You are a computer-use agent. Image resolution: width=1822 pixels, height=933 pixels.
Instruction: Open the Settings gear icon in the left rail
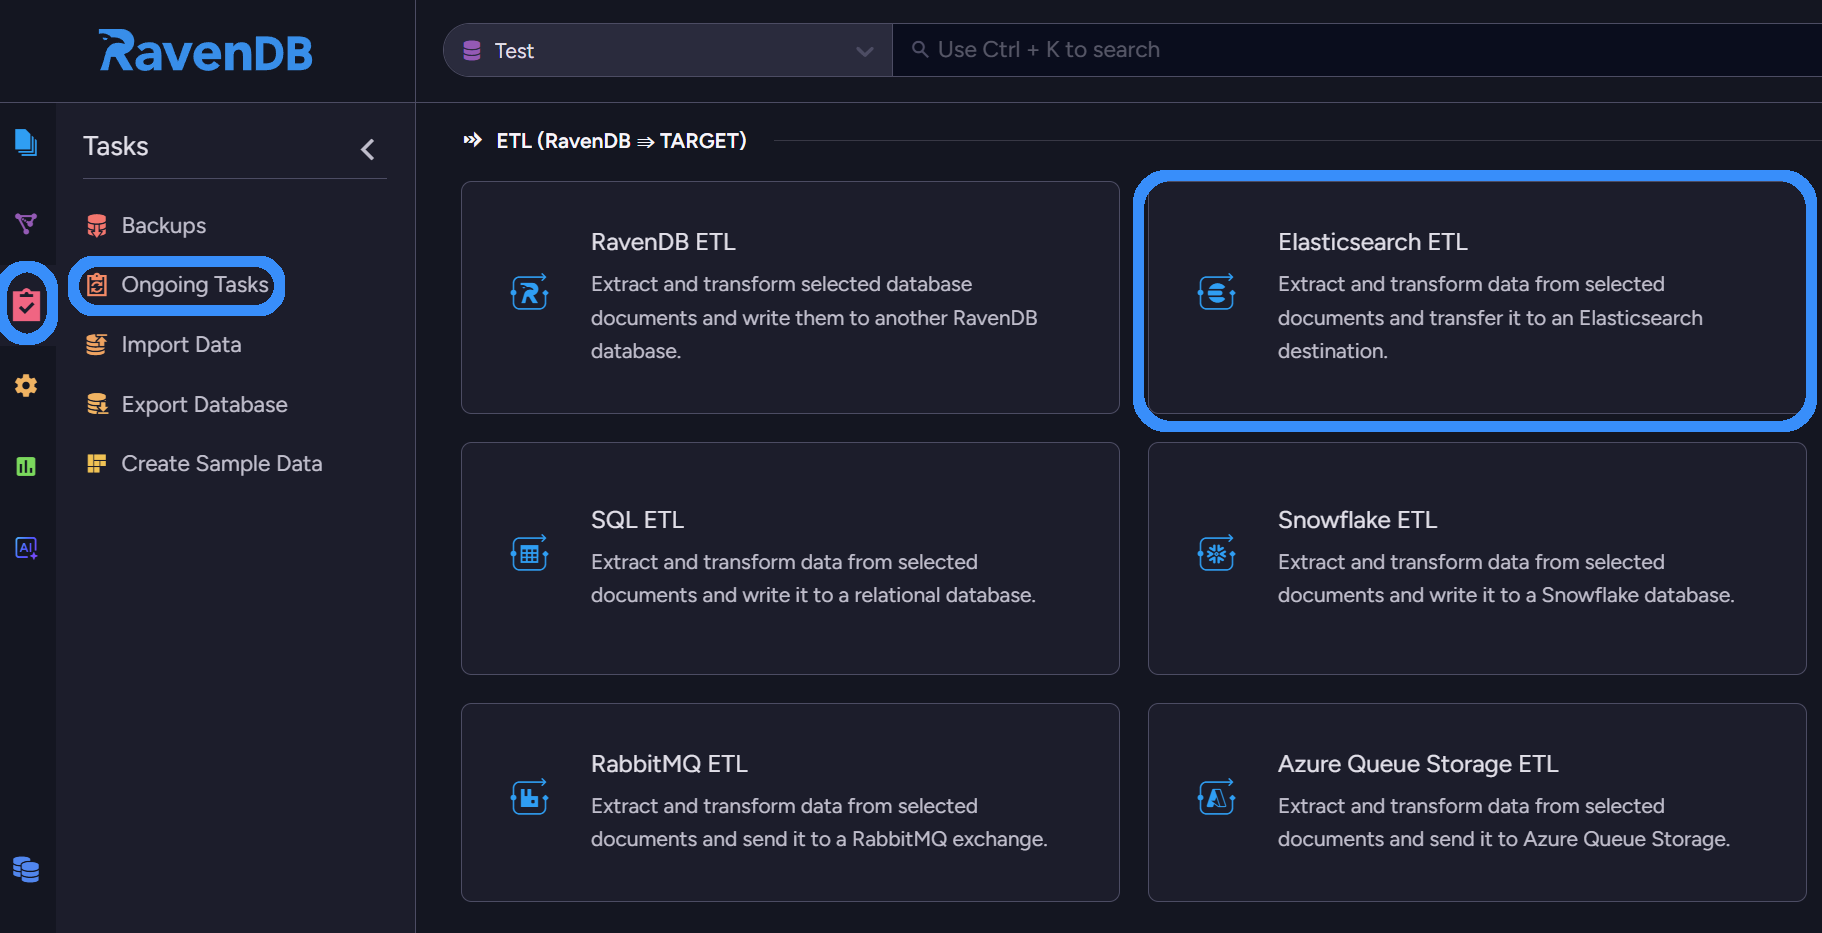[x=26, y=385]
